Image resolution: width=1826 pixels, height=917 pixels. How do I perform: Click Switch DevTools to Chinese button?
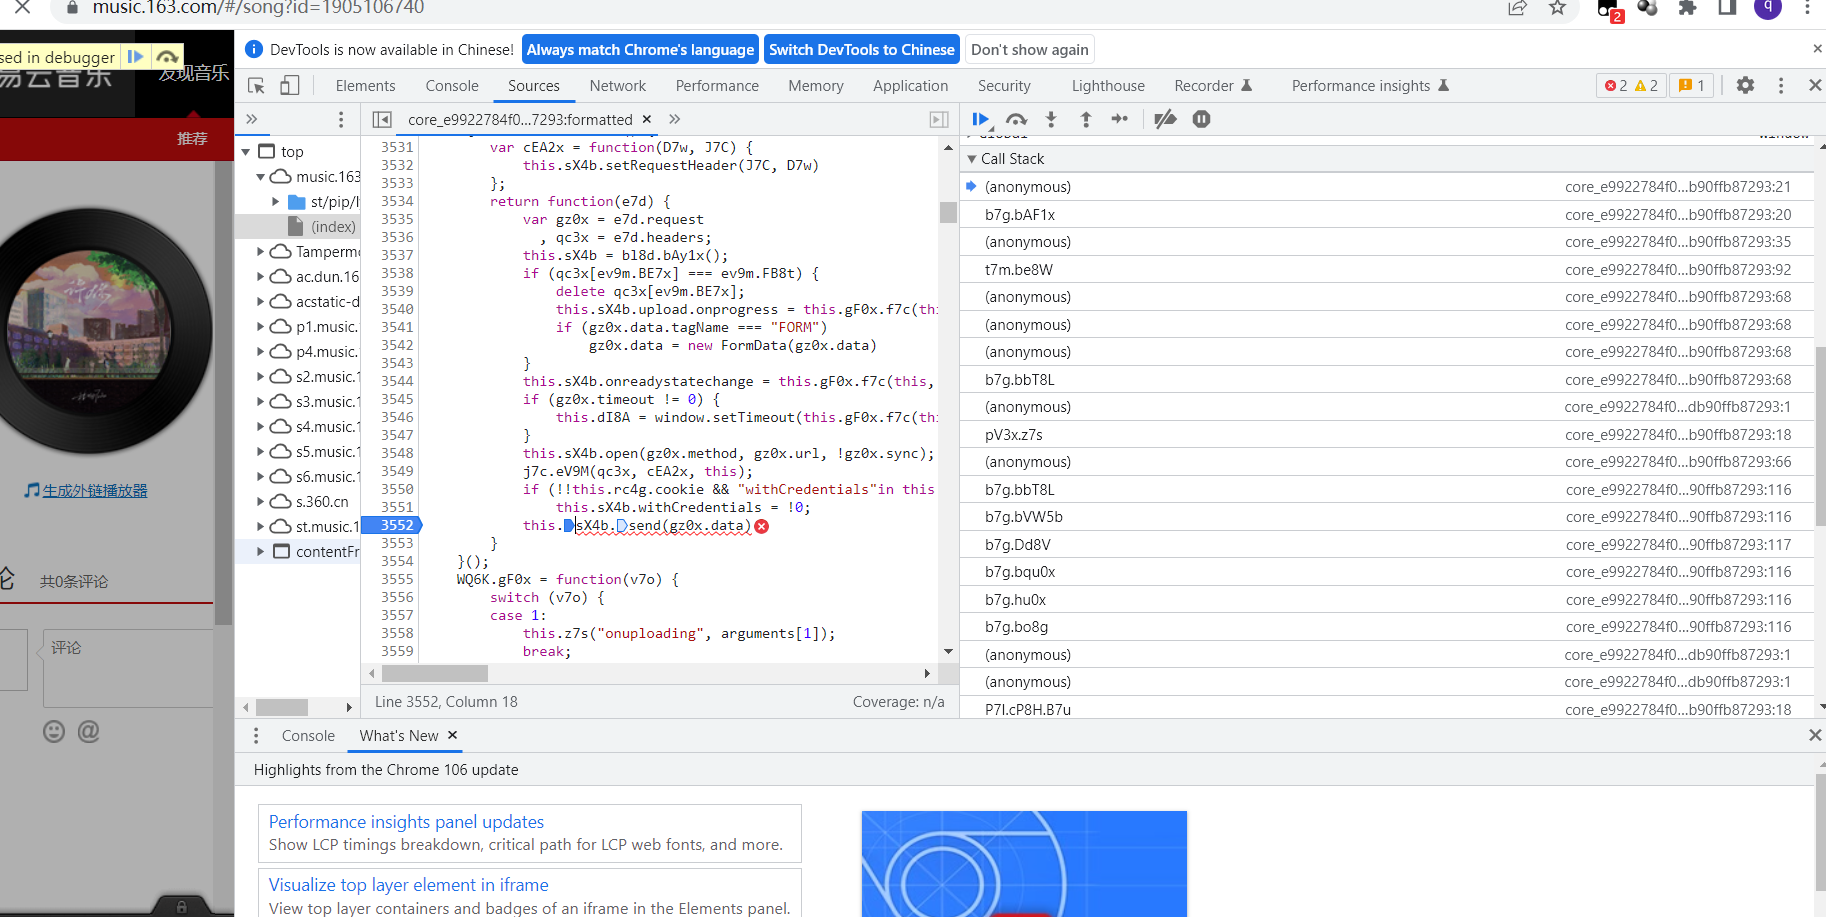pos(861,50)
